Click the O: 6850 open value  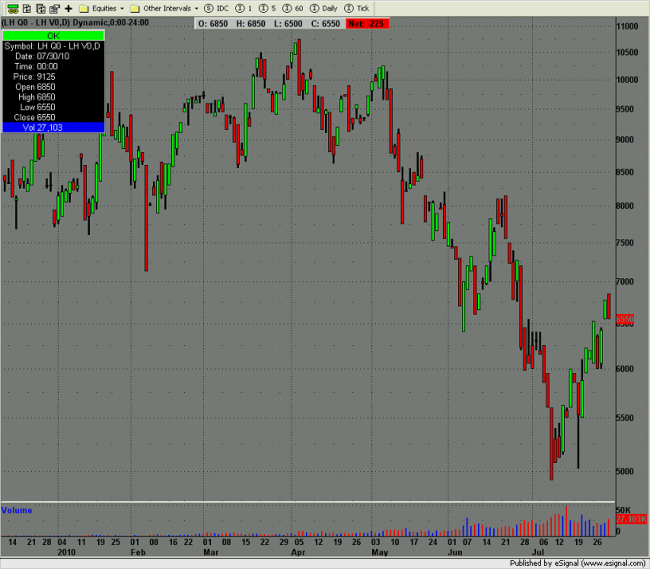click(213, 24)
